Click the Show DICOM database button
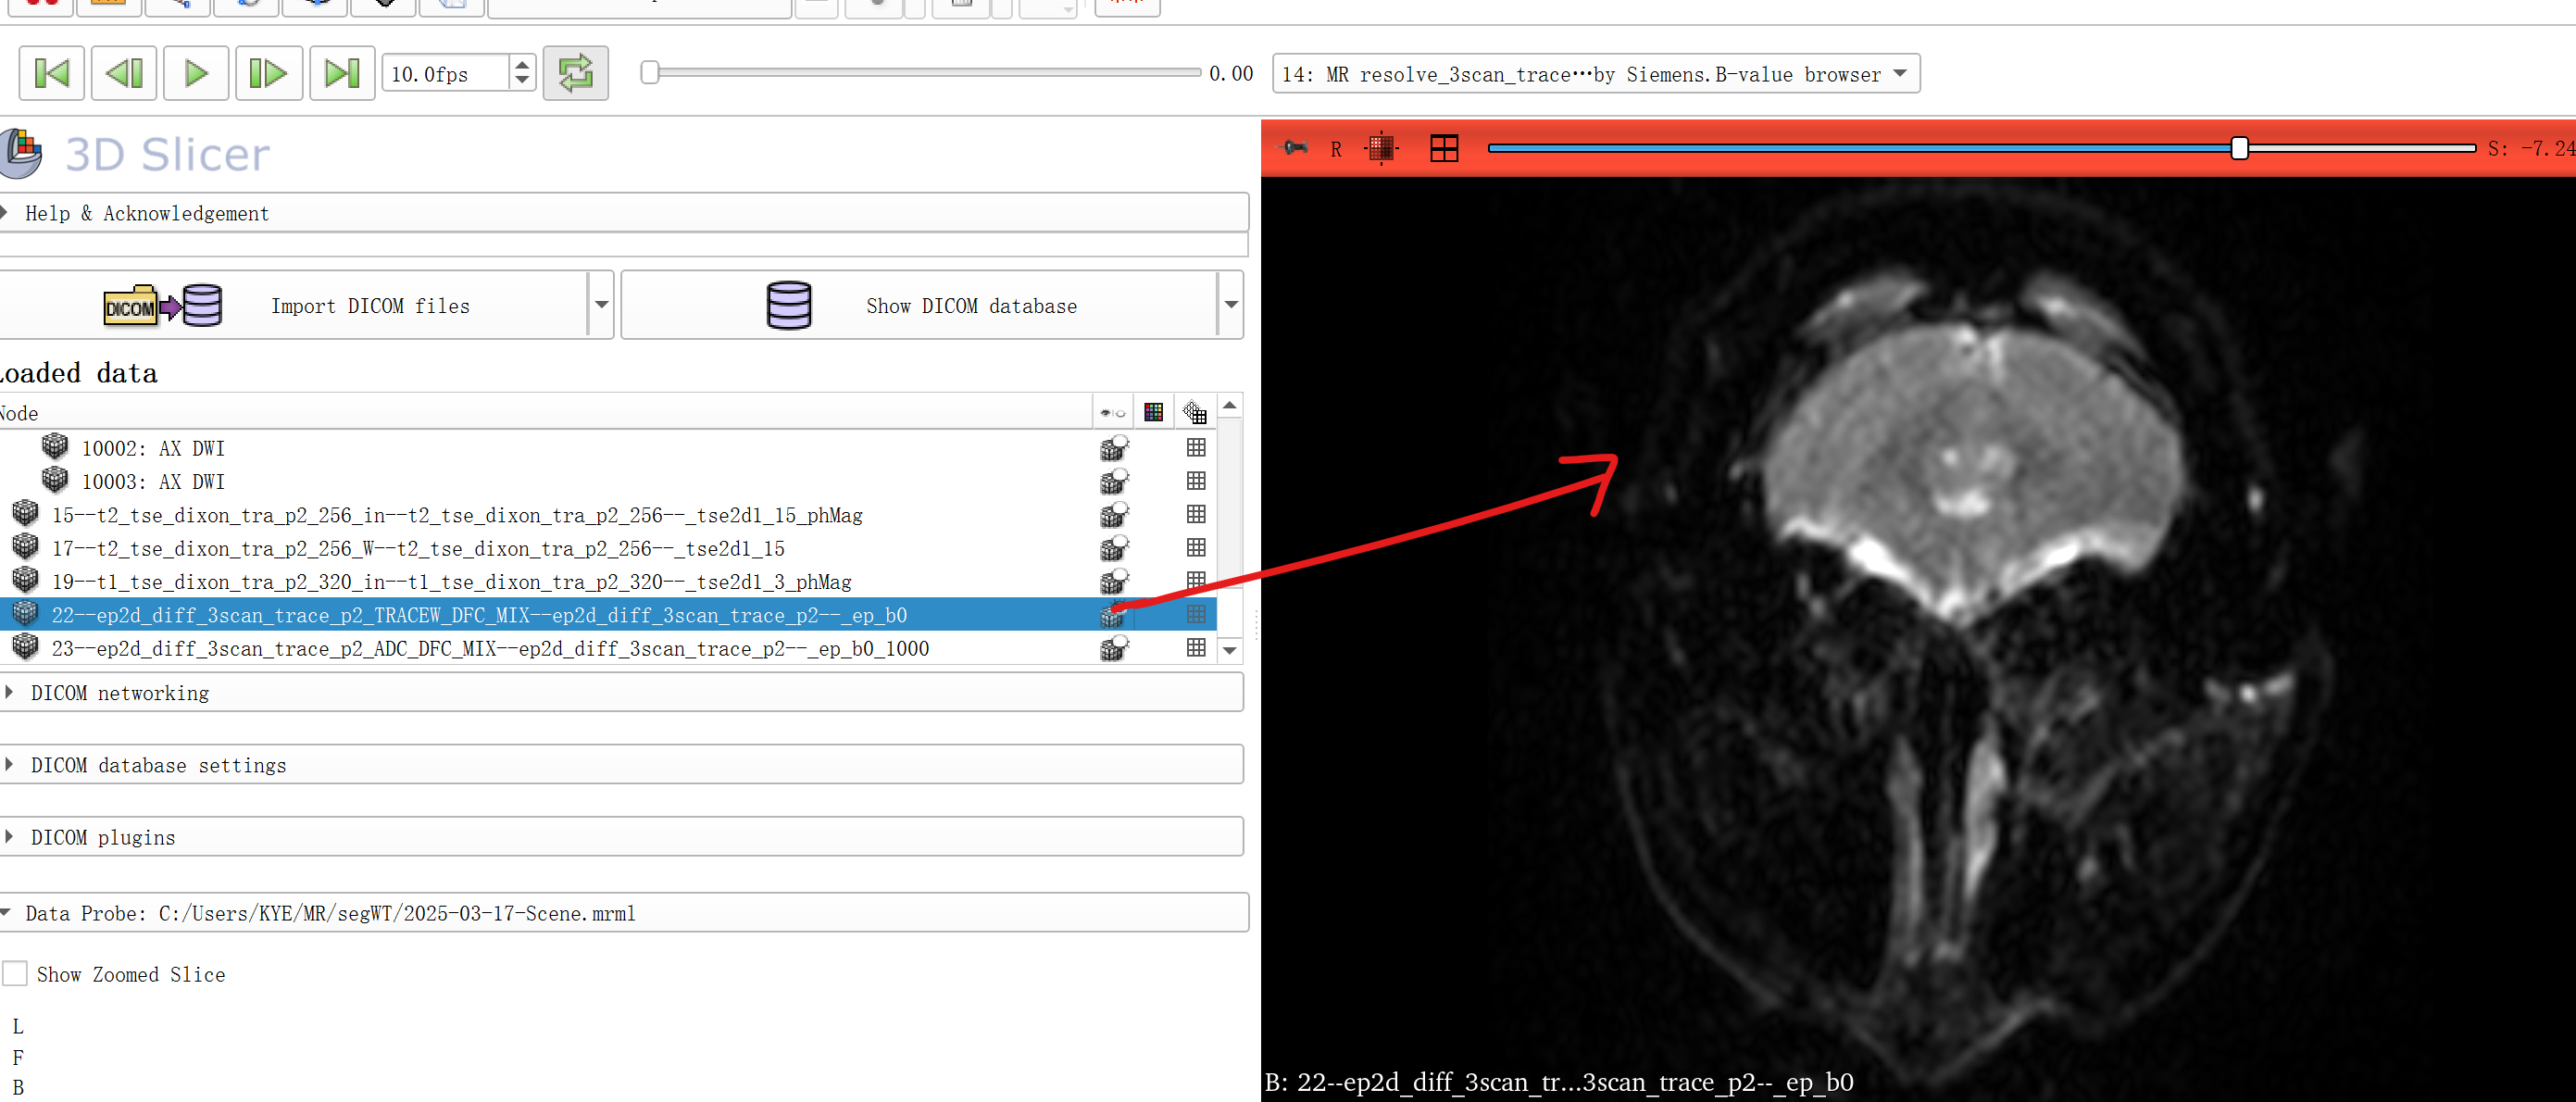This screenshot has width=2576, height=1102. point(920,305)
